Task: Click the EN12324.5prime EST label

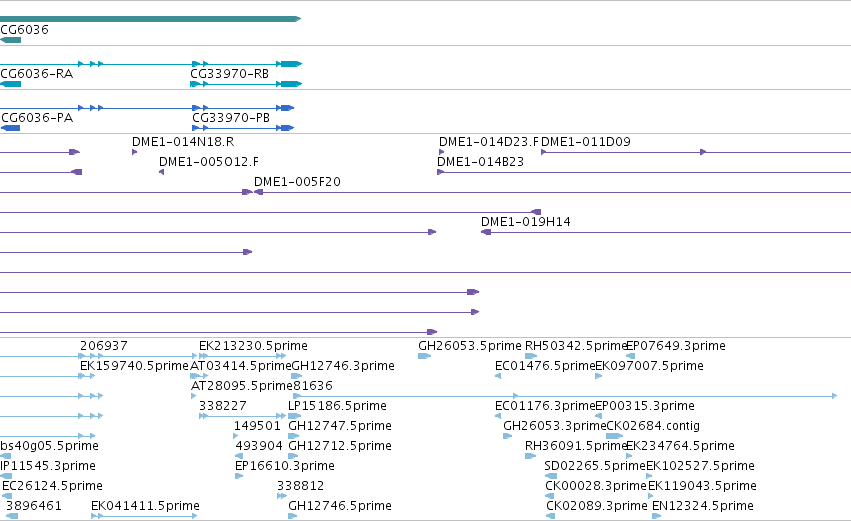Action: click(x=703, y=506)
